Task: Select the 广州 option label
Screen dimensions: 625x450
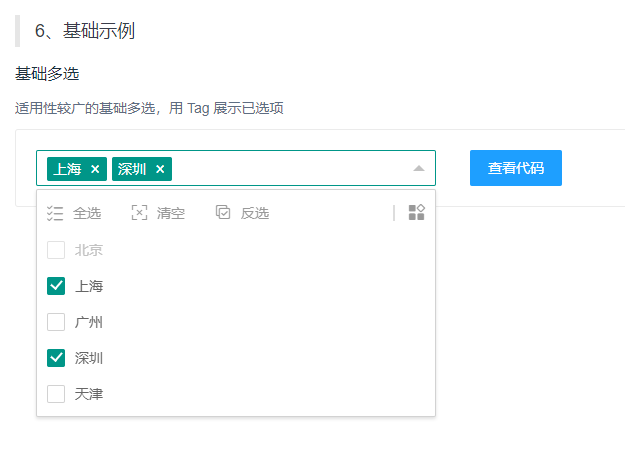Action: tap(89, 322)
